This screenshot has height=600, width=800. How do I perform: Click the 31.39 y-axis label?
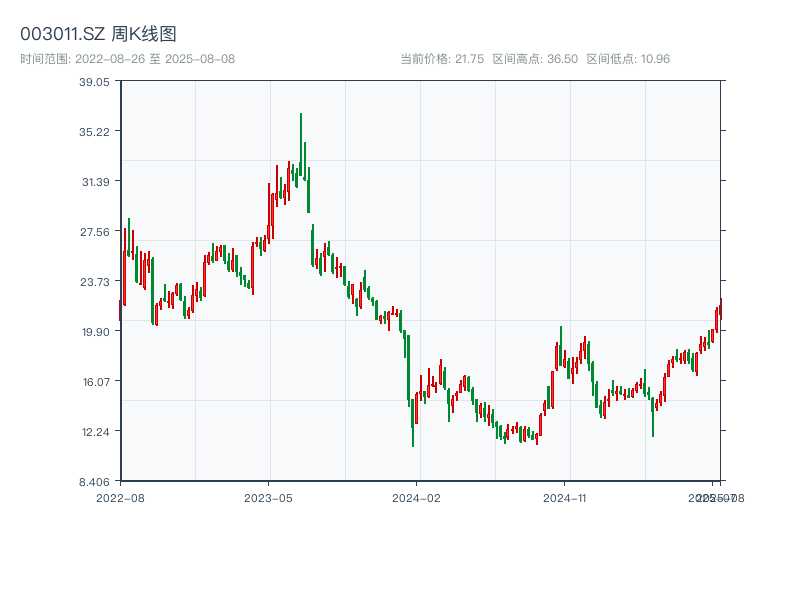pyautogui.click(x=95, y=182)
